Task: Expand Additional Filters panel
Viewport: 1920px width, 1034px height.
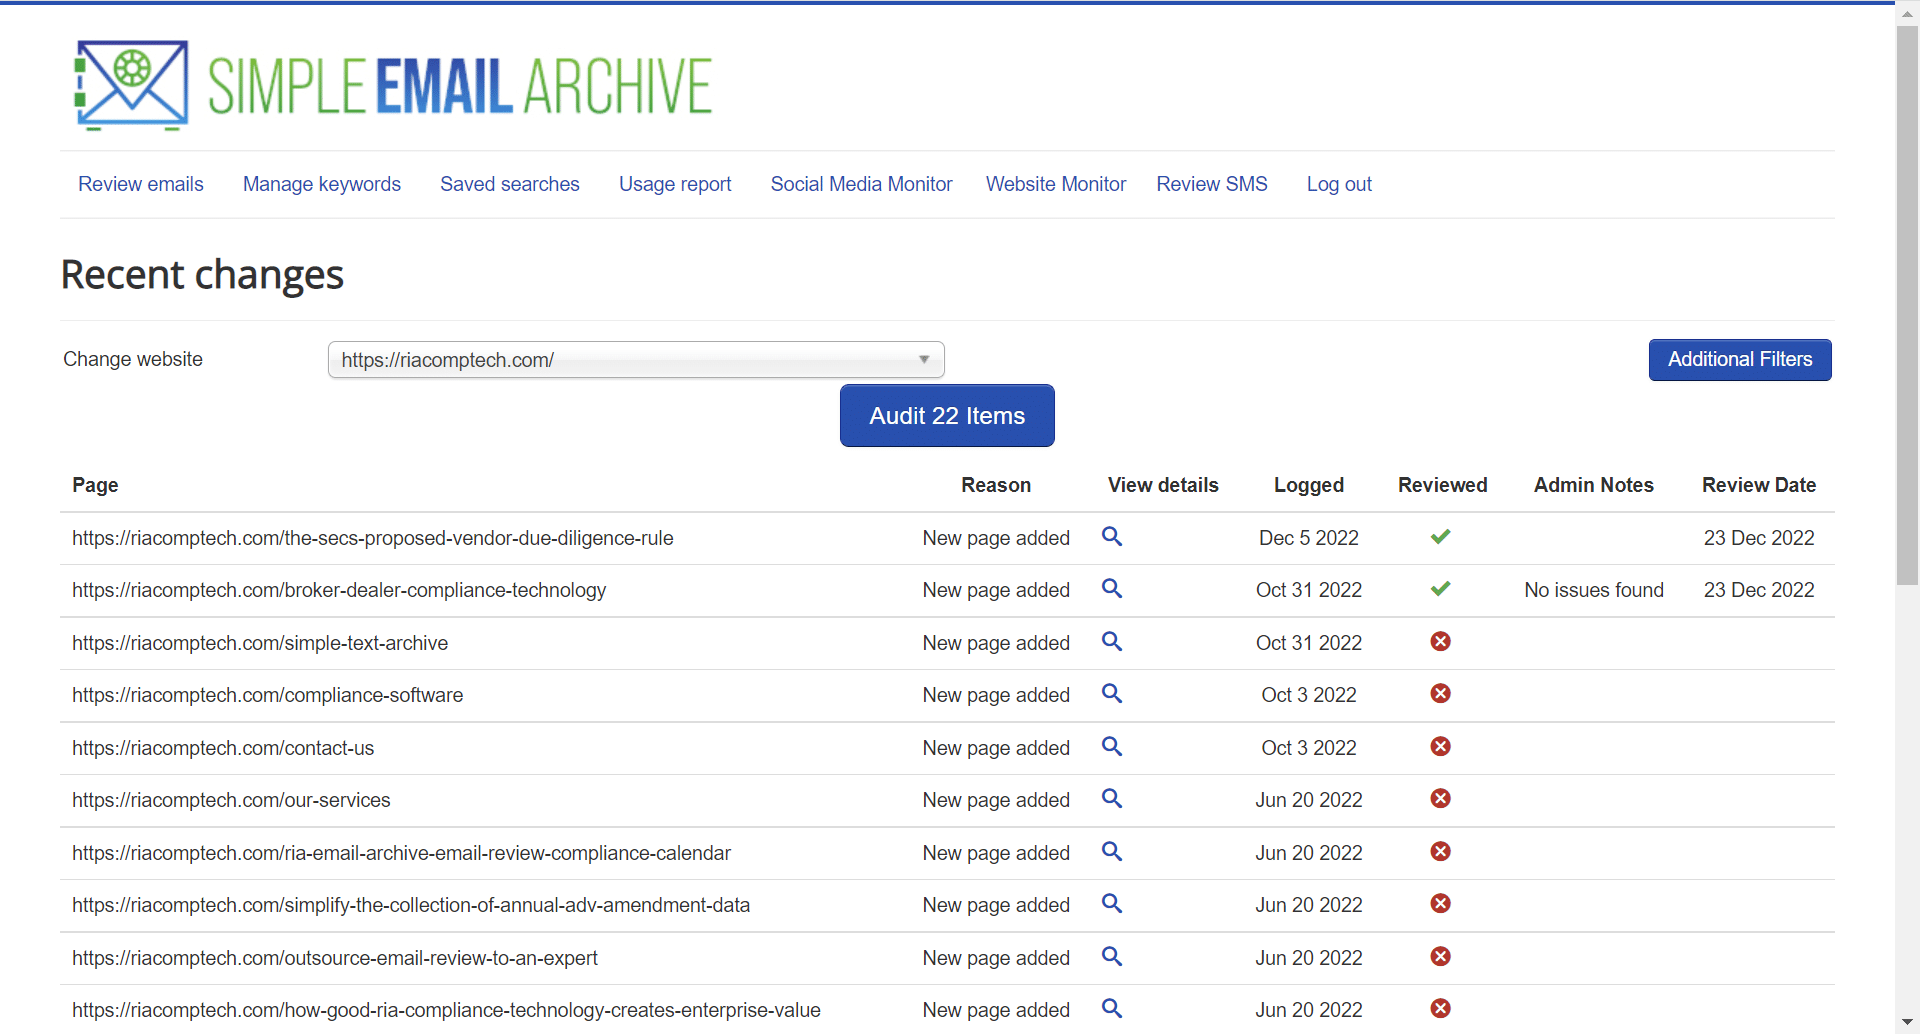Action: (x=1739, y=360)
